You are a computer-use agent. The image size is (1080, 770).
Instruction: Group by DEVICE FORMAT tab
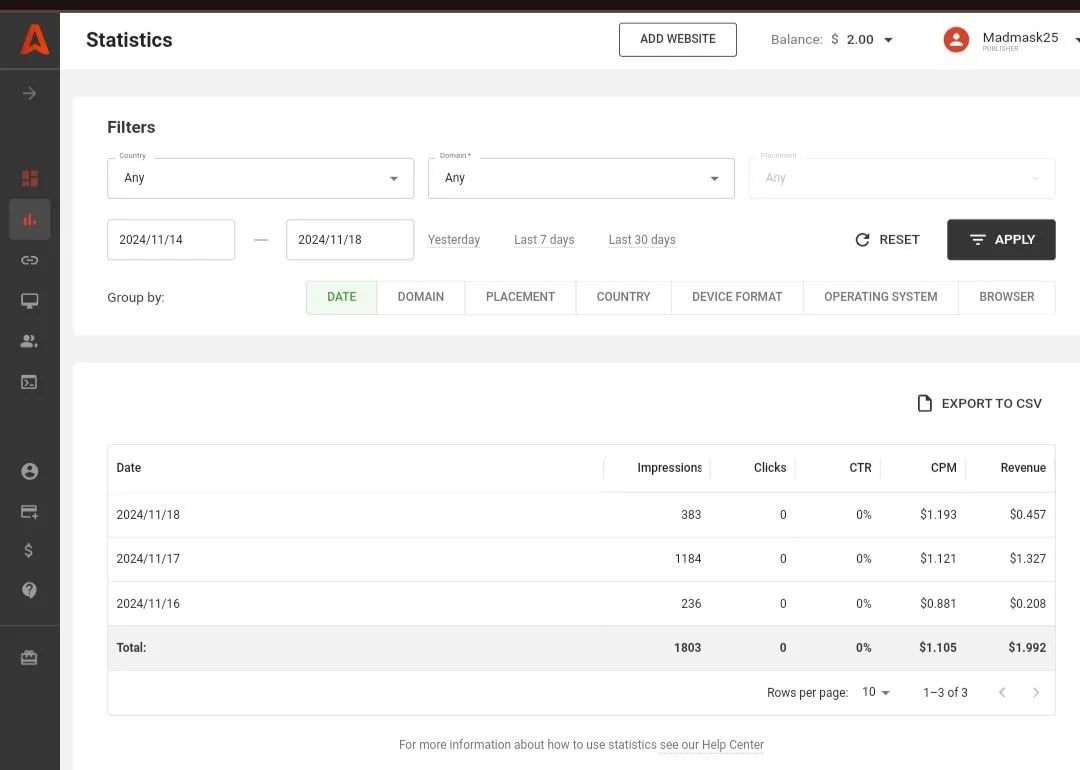tap(737, 297)
